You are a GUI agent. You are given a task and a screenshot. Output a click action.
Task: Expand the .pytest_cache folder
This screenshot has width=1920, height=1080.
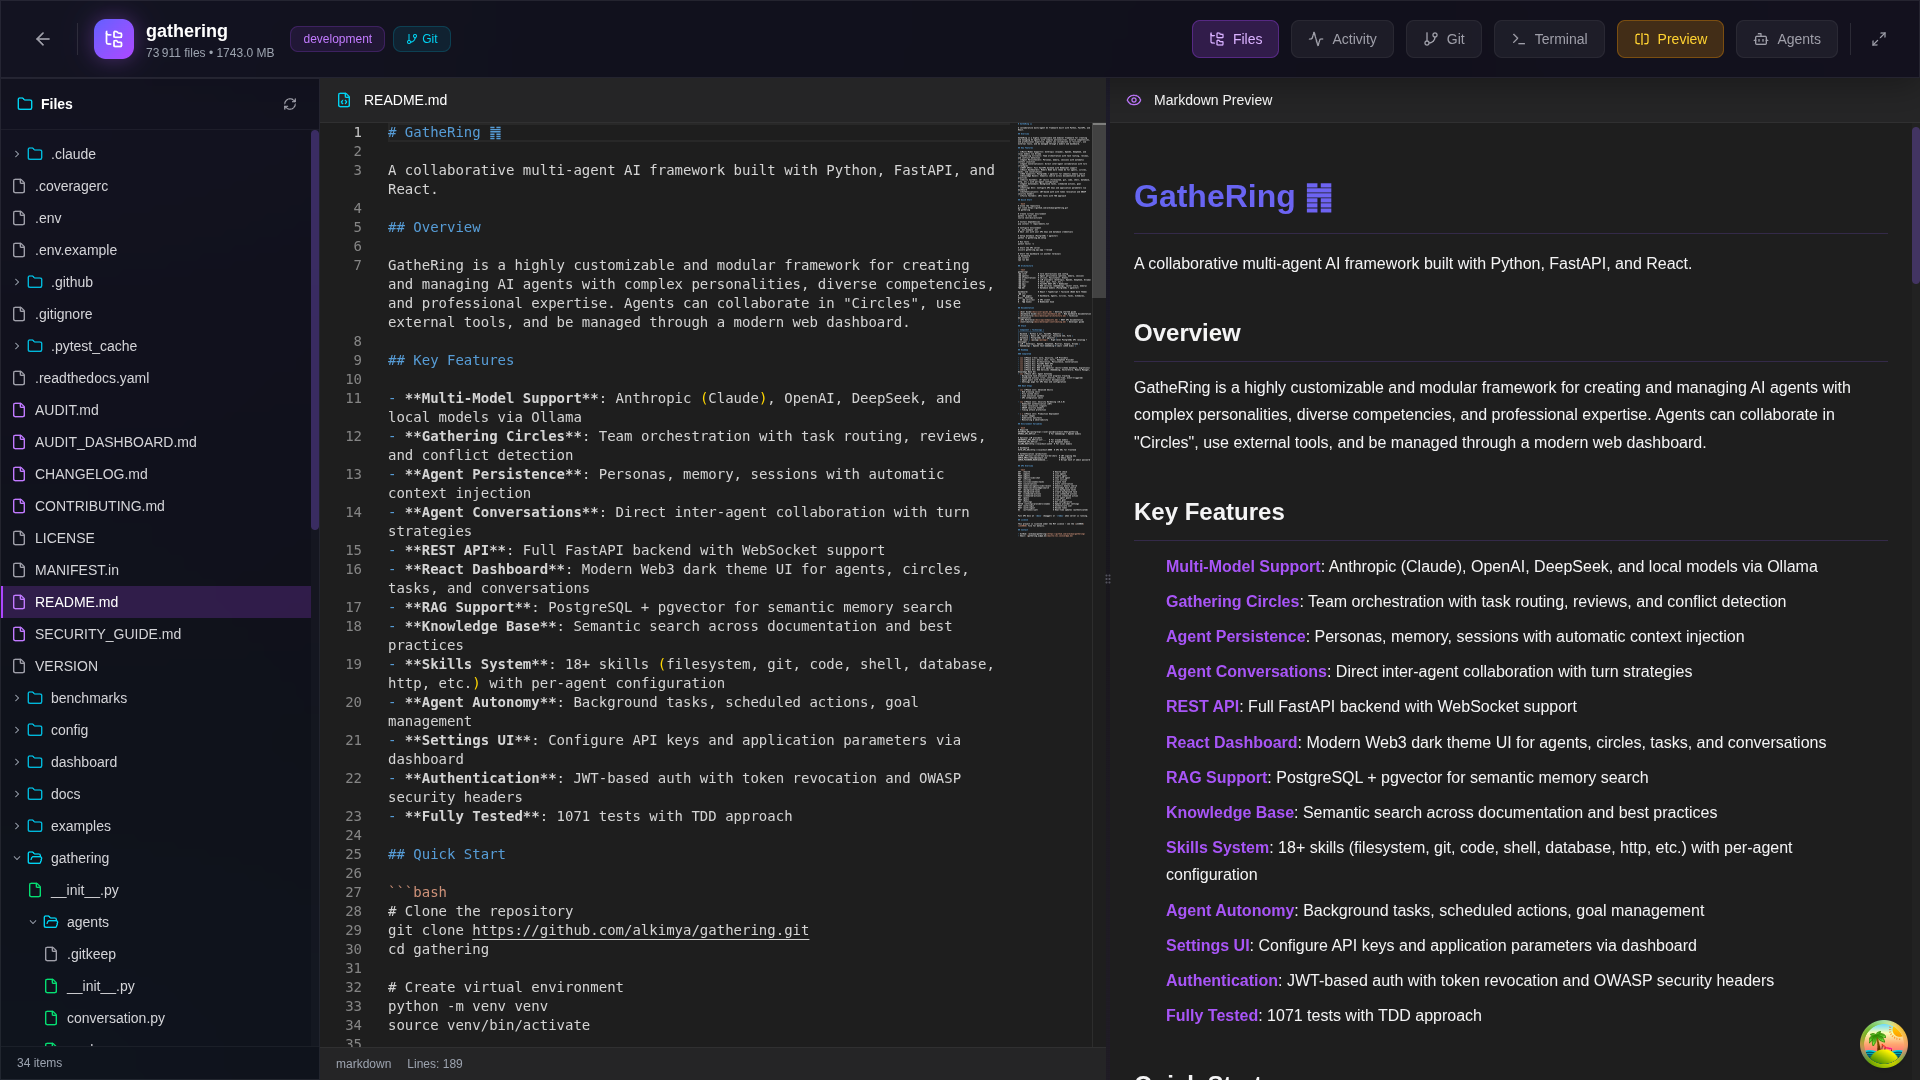click(17, 346)
